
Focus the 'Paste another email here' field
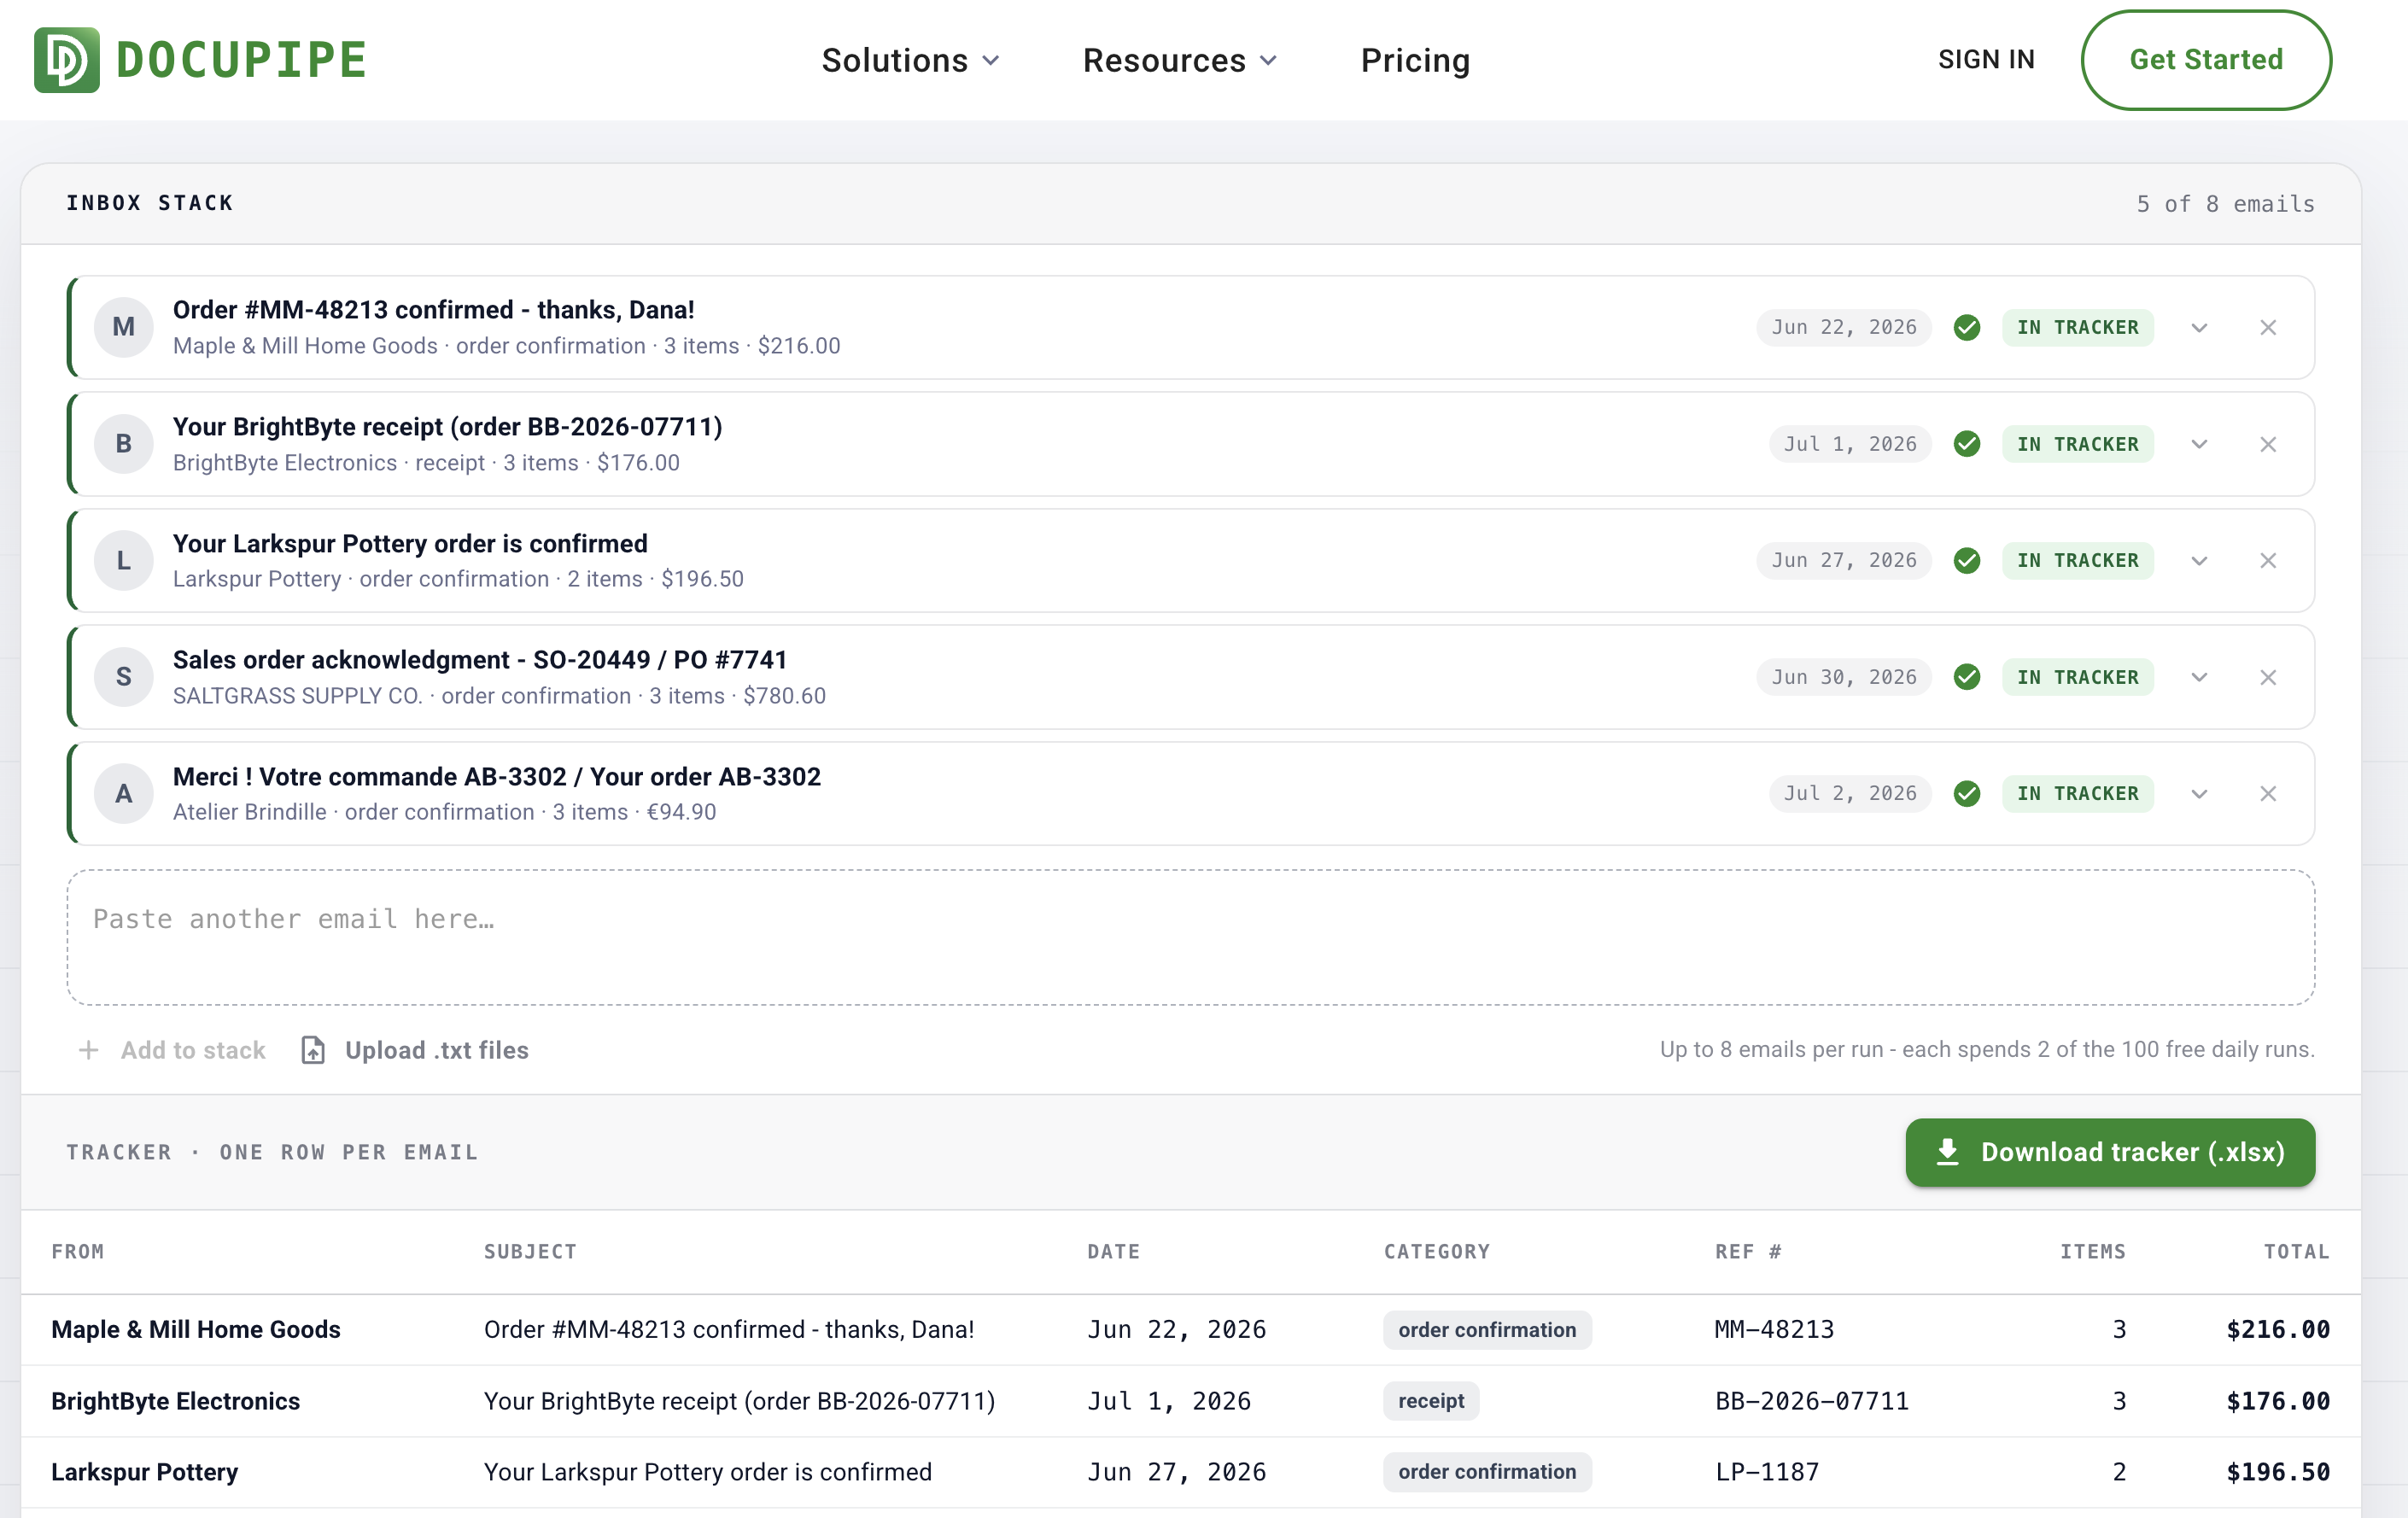point(1190,937)
